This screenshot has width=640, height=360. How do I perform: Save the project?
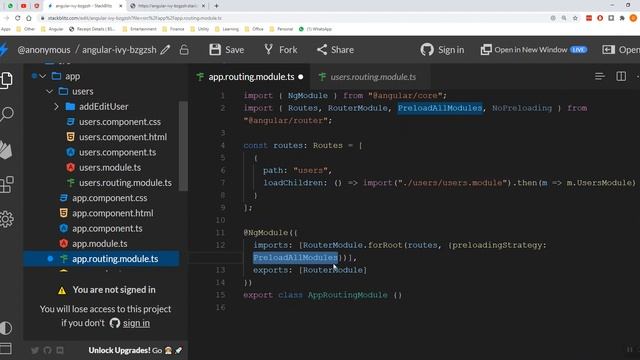[x=227, y=50]
